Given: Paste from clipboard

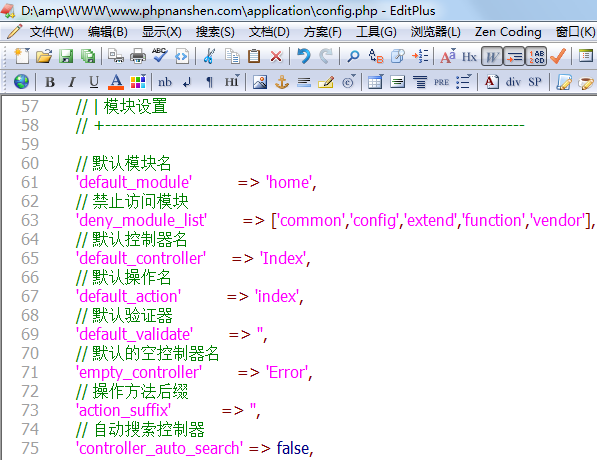Looking at the screenshot, I should tap(254, 56).
